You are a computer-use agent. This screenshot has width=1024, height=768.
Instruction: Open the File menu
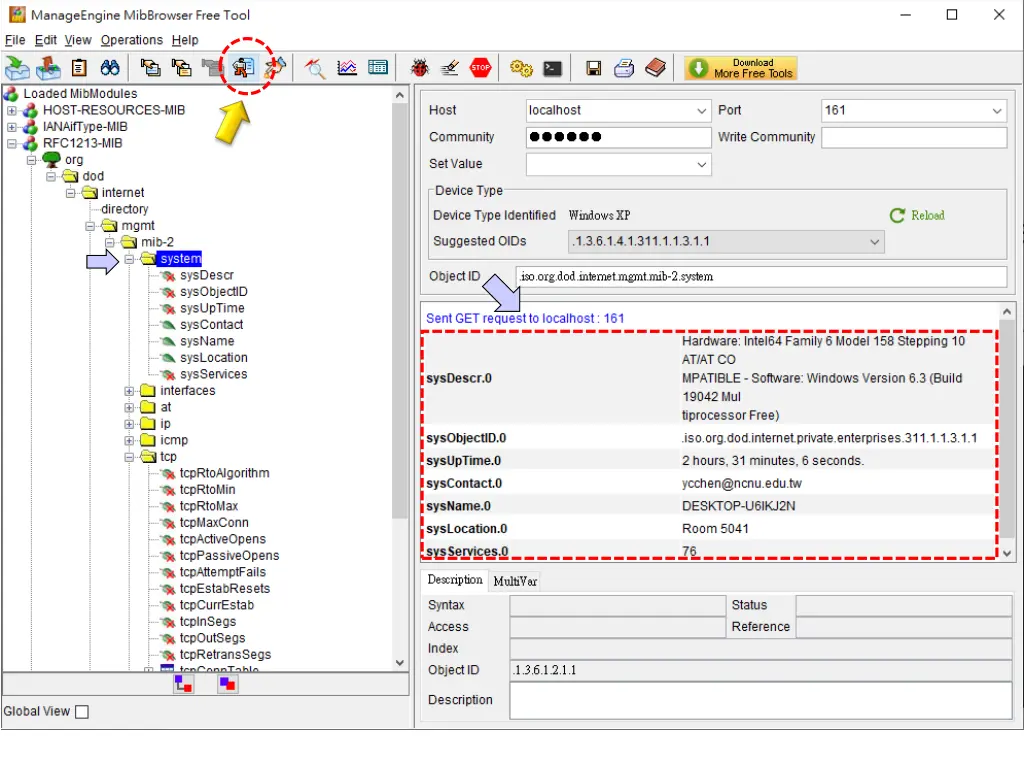coord(15,40)
